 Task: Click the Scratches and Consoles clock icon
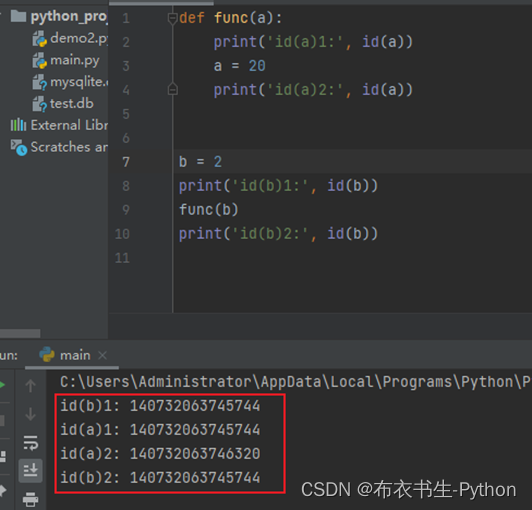19,147
